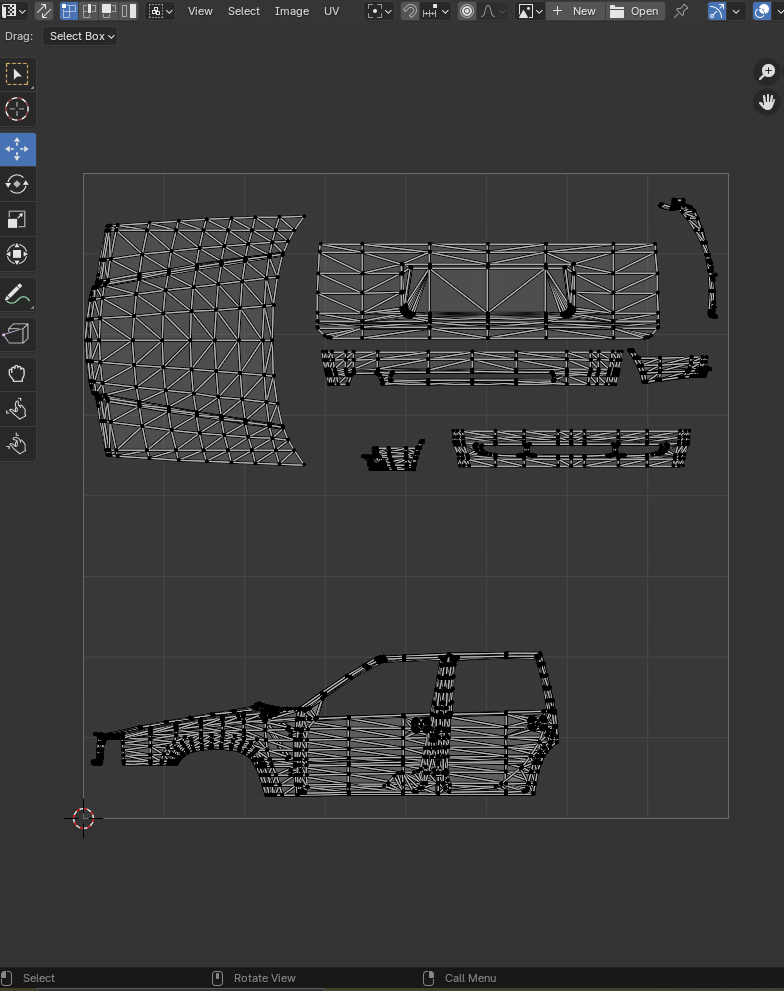Click New to create an image
The width and height of the screenshot is (784, 991).
tap(575, 11)
